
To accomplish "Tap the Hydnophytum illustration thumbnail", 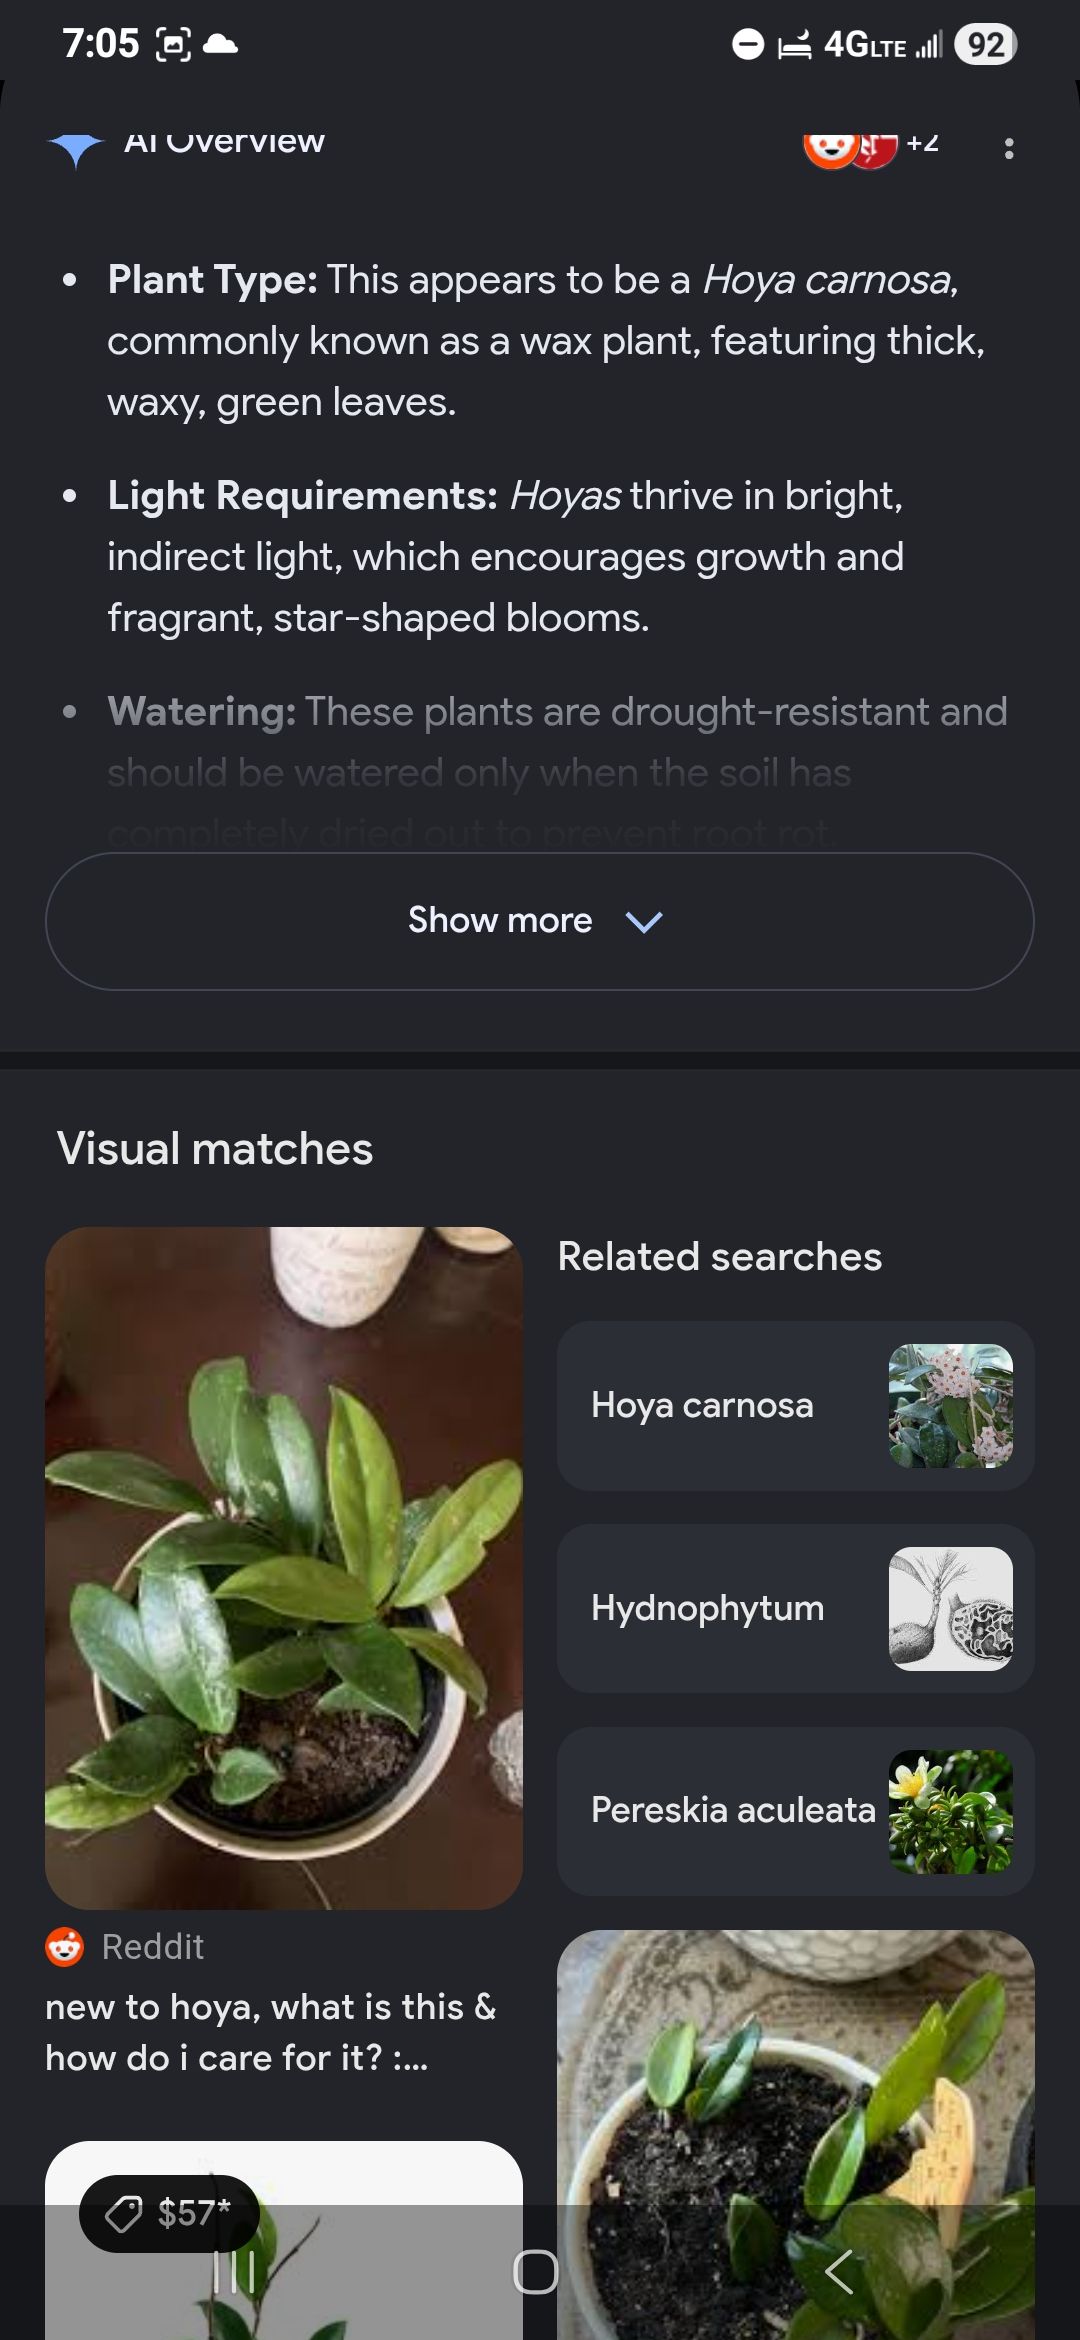I will tap(951, 1609).
